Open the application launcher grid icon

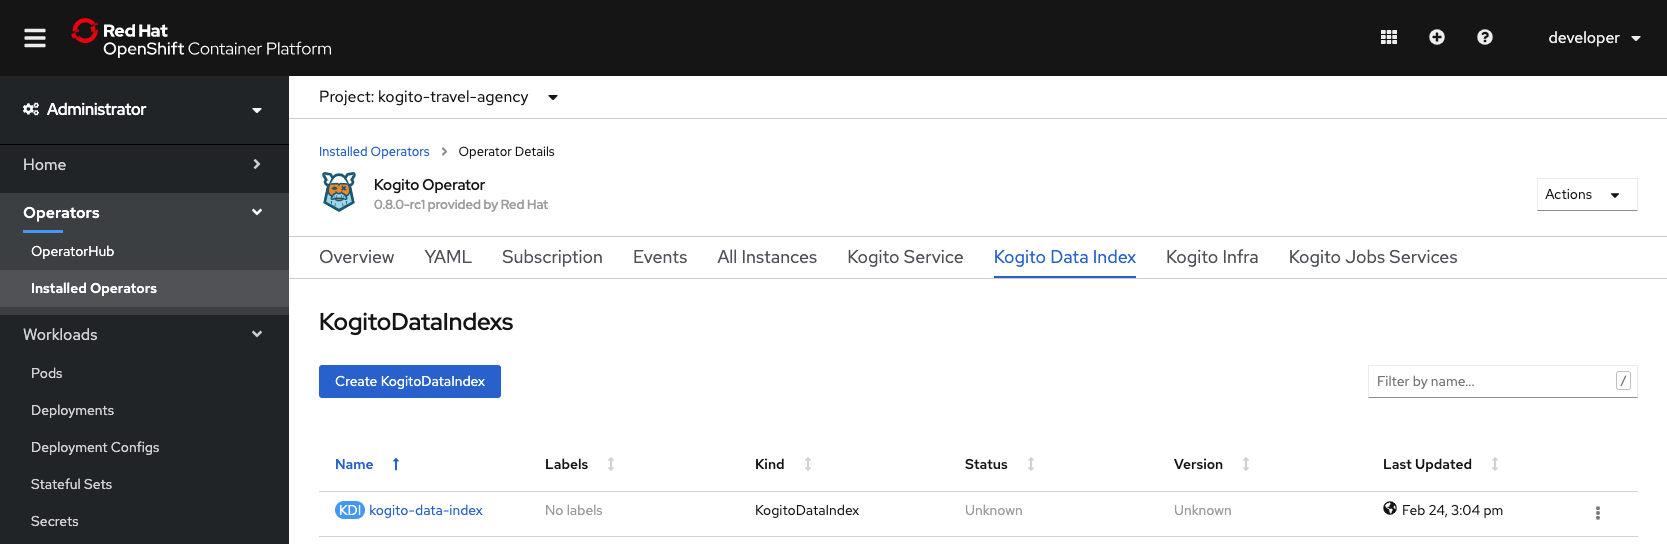click(x=1389, y=37)
